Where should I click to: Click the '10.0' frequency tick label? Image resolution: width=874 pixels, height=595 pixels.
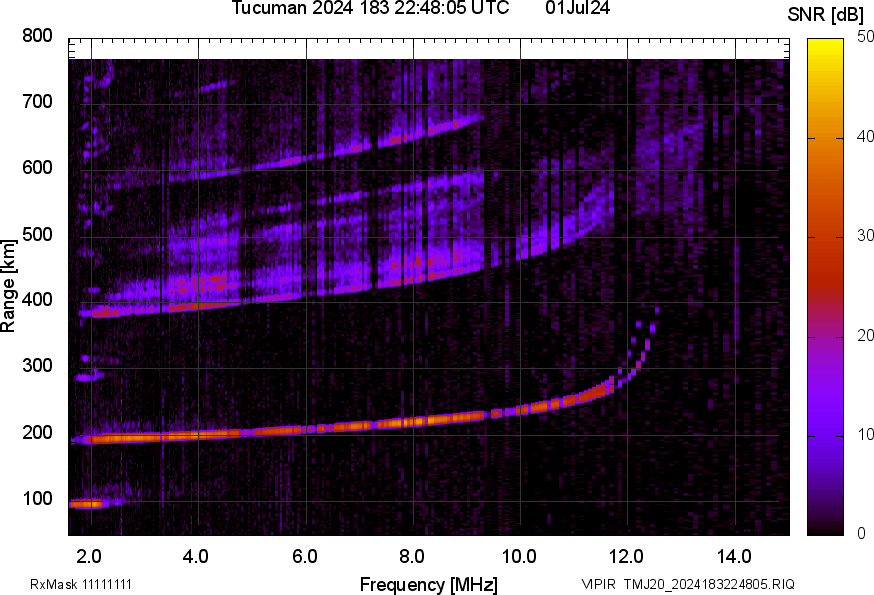coord(519,556)
